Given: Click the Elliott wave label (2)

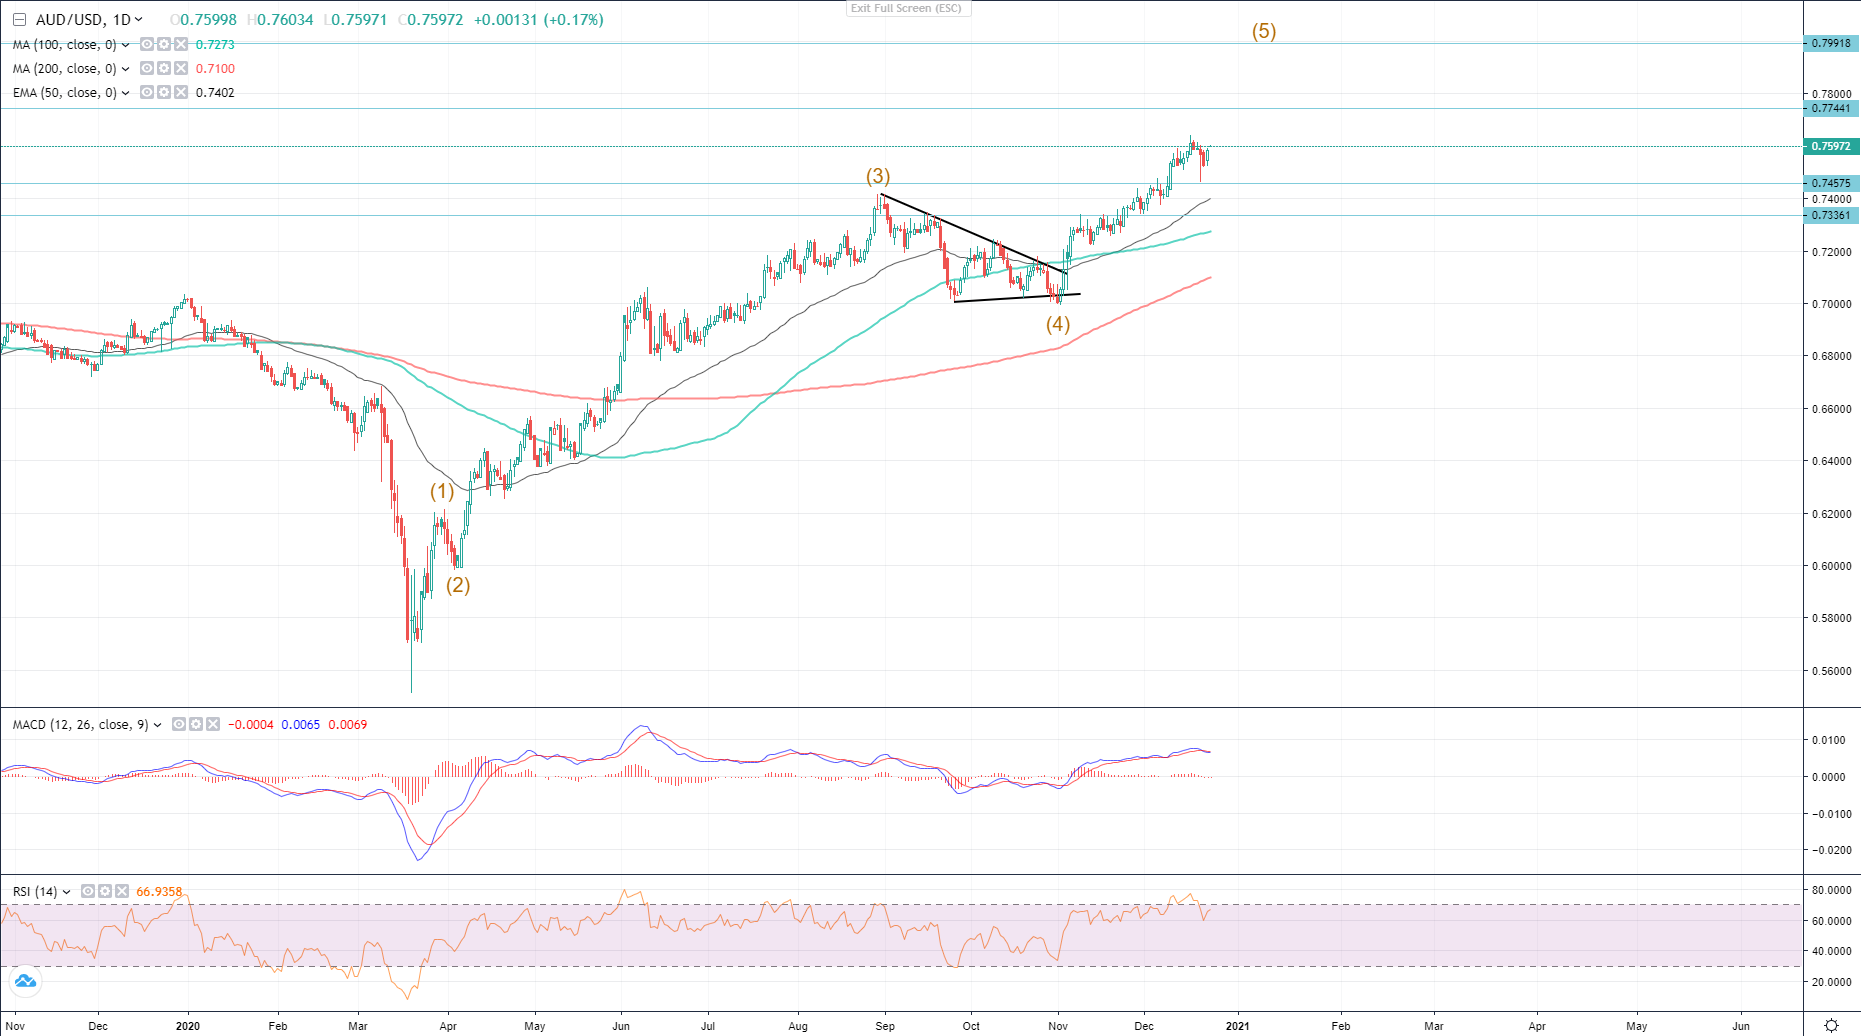Looking at the screenshot, I should (x=458, y=585).
